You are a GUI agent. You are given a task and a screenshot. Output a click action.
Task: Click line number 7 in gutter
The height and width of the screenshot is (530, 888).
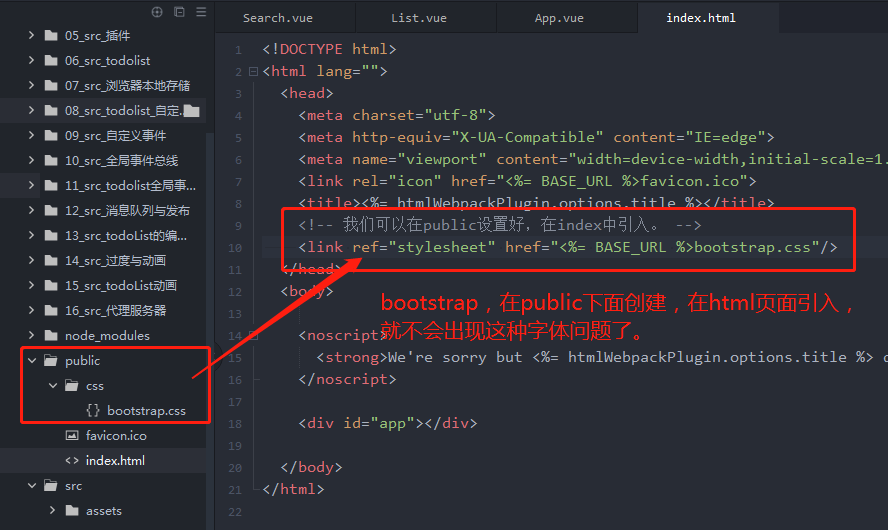tap(238, 182)
